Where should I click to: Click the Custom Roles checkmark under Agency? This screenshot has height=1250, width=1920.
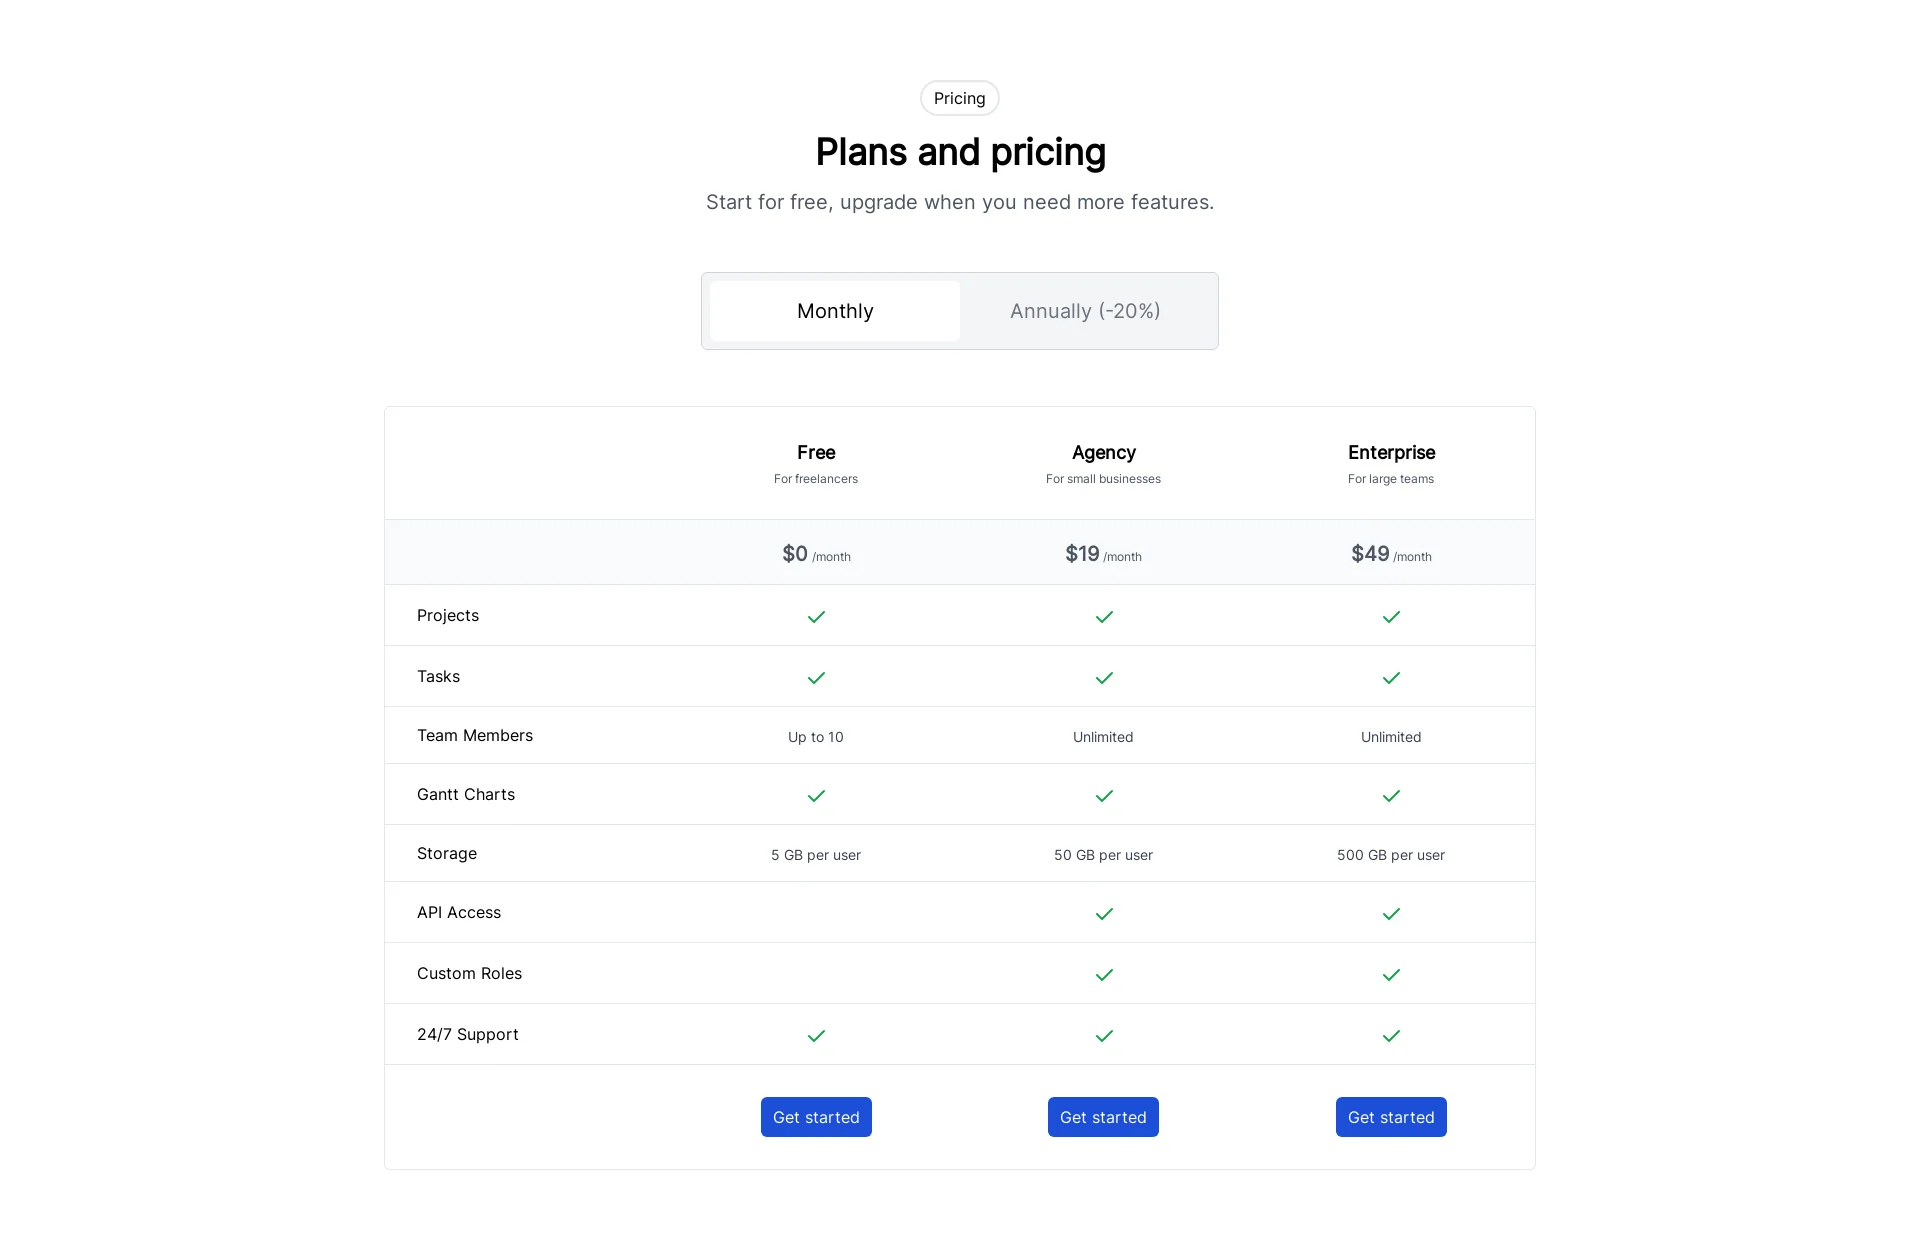[x=1104, y=975]
